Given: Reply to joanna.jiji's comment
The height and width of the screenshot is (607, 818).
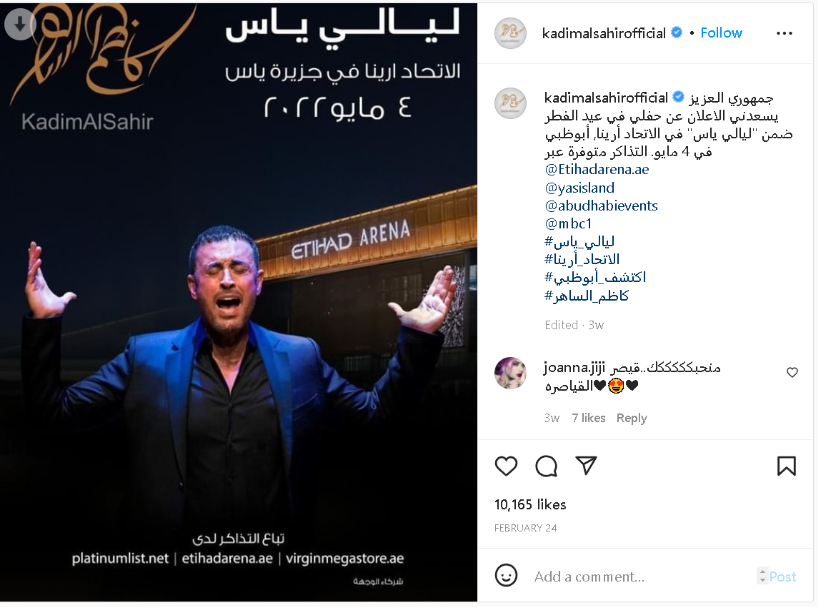Looking at the screenshot, I should pos(631,418).
